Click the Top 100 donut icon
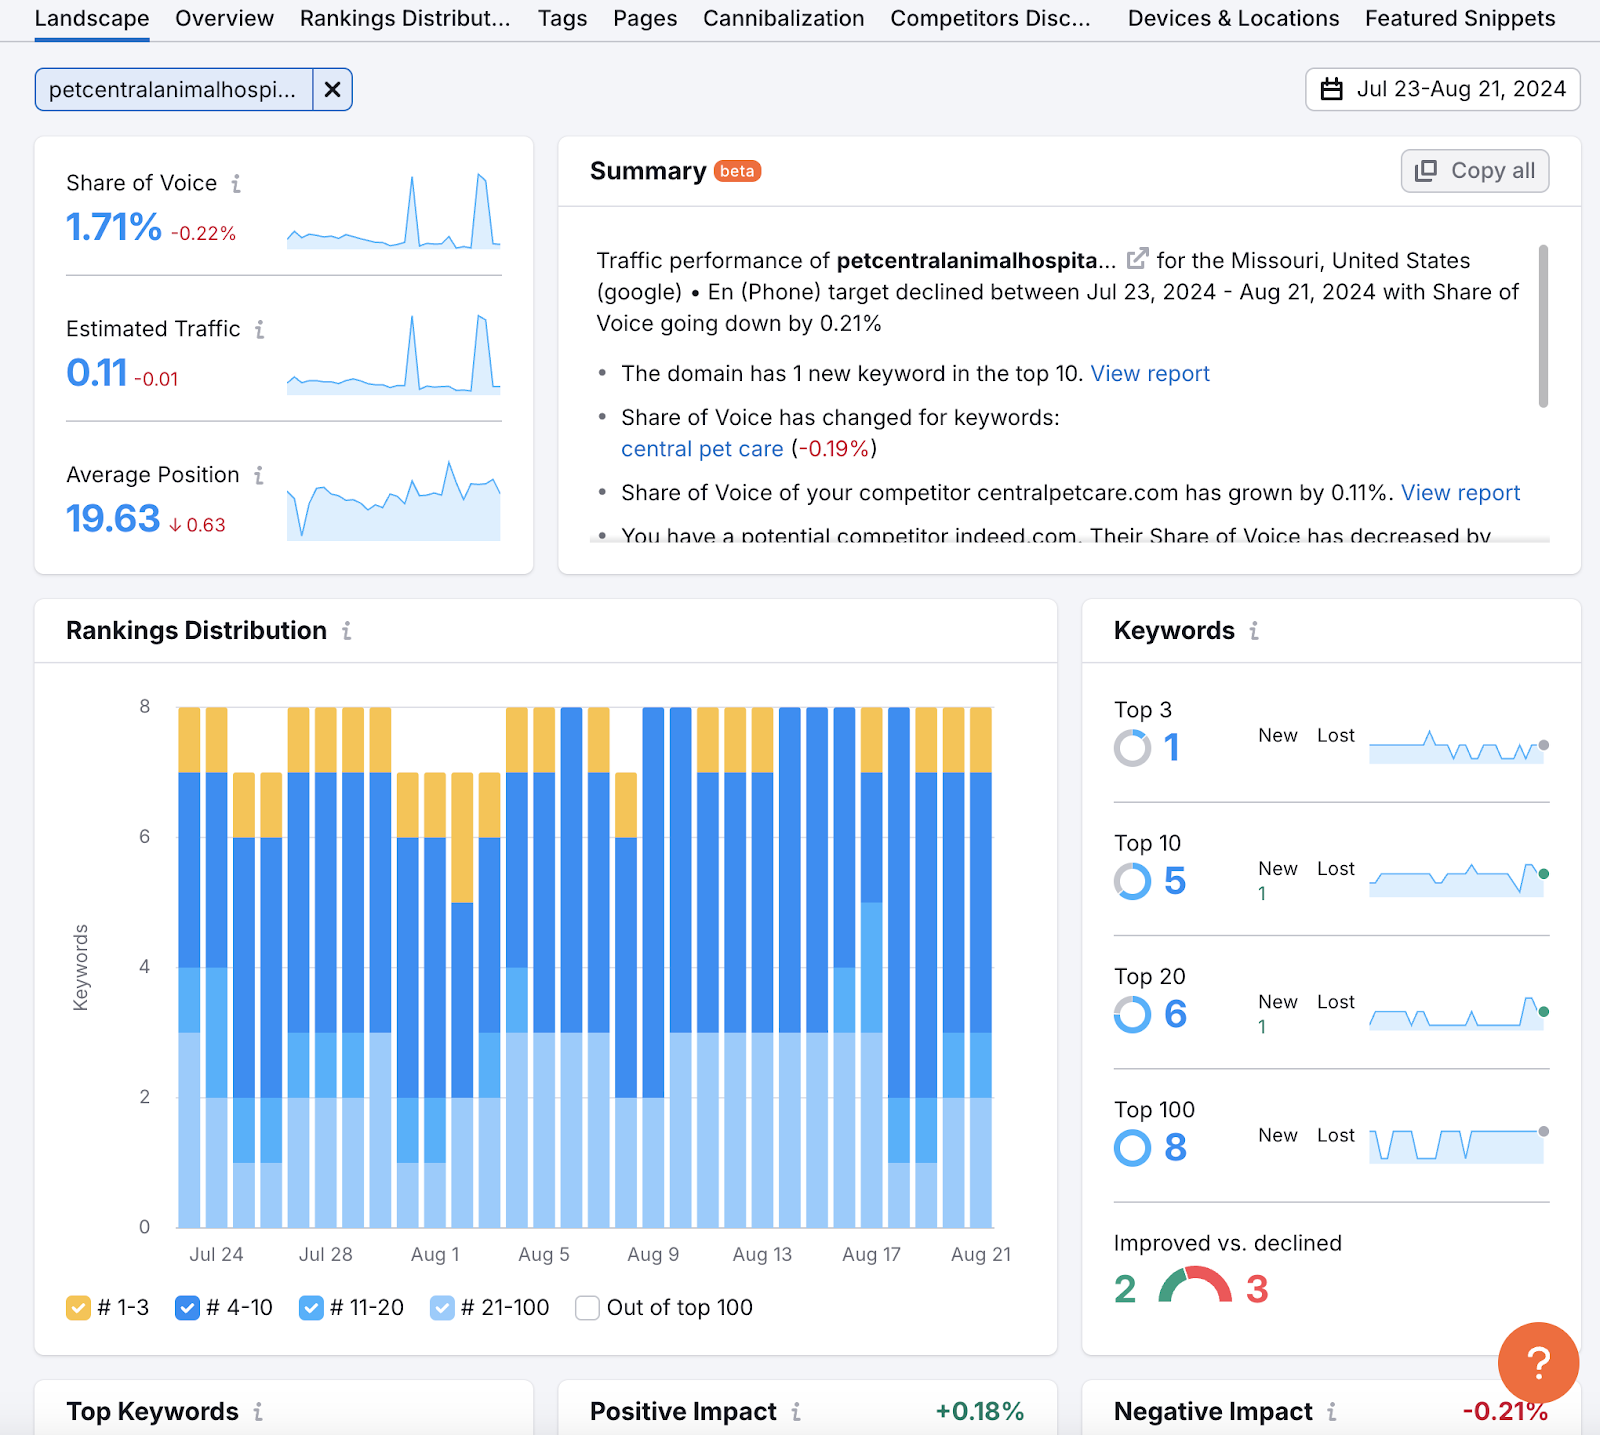Image resolution: width=1600 pixels, height=1435 pixels. [1132, 1147]
